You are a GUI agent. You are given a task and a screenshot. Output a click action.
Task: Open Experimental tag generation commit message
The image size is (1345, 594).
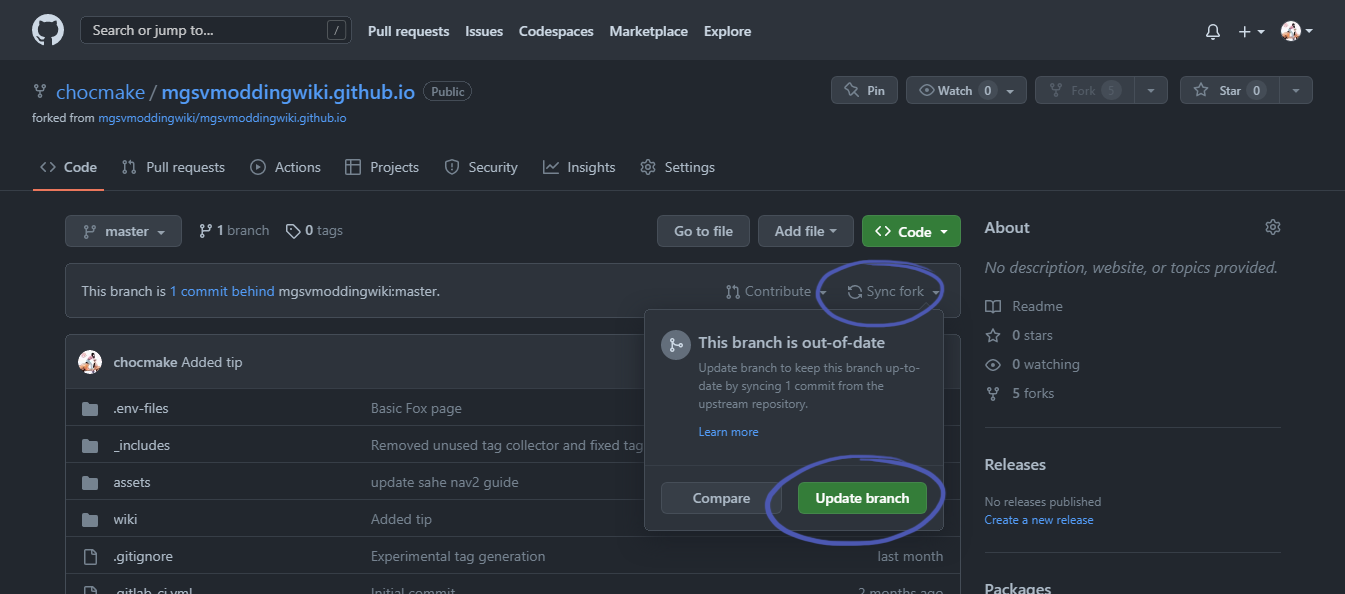pyautogui.click(x=458, y=556)
